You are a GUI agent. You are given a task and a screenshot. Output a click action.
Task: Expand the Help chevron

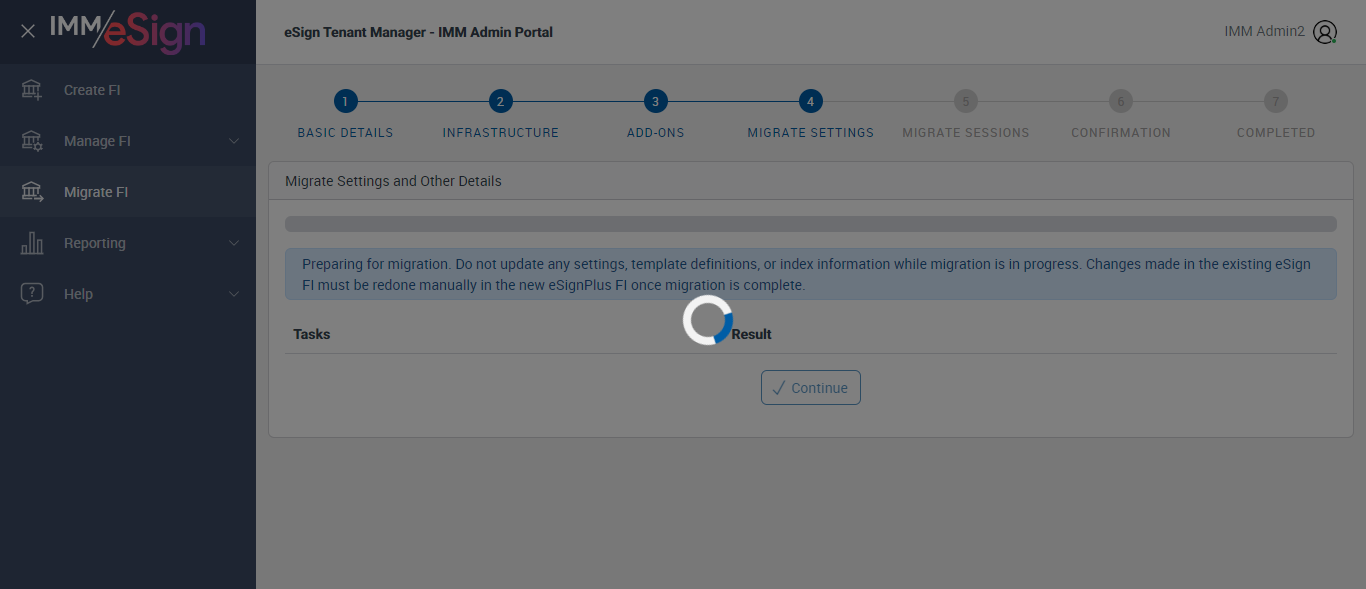[x=234, y=294]
